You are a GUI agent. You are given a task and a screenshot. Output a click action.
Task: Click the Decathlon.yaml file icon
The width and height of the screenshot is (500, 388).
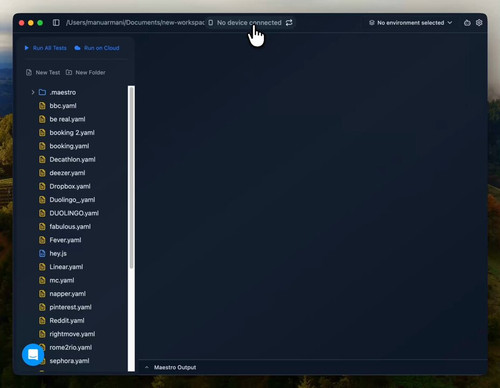pyautogui.click(x=42, y=159)
